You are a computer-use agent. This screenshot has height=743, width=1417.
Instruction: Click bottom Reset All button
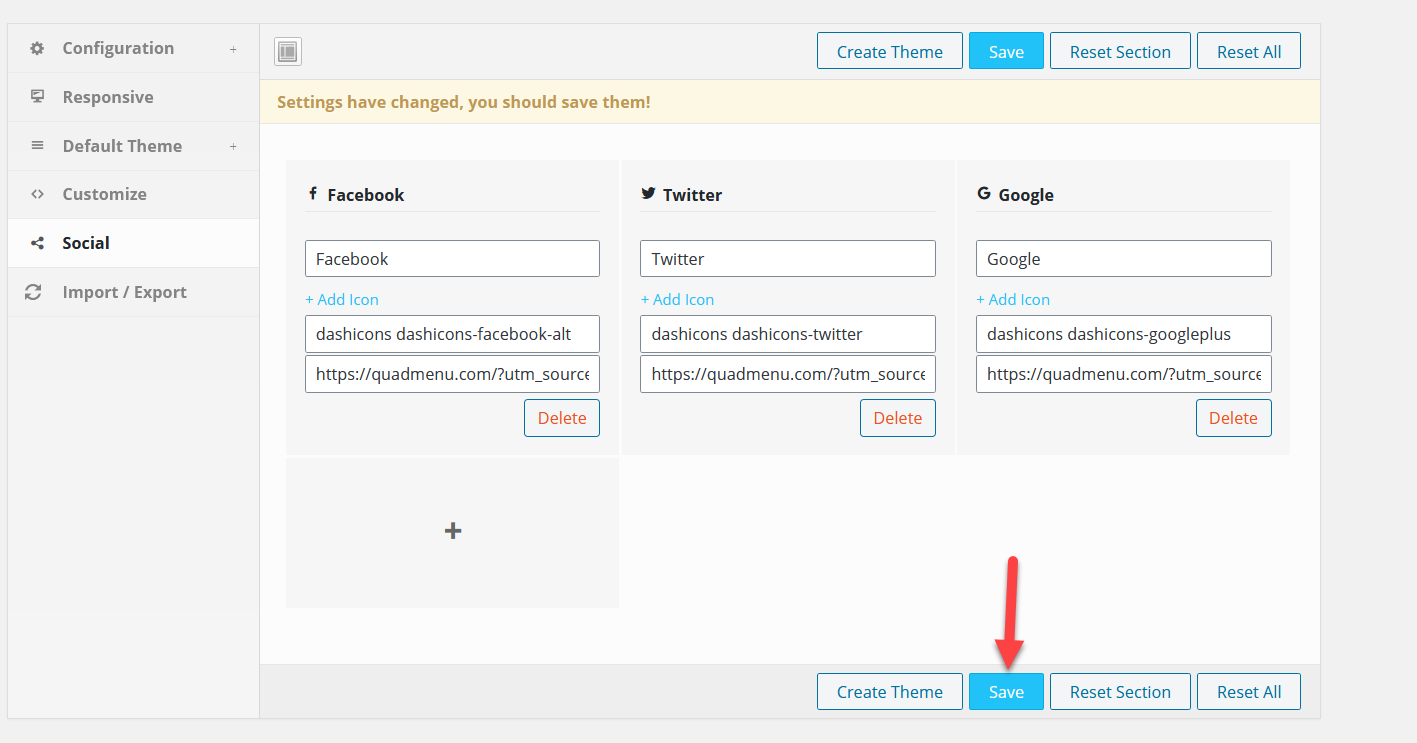click(1249, 691)
